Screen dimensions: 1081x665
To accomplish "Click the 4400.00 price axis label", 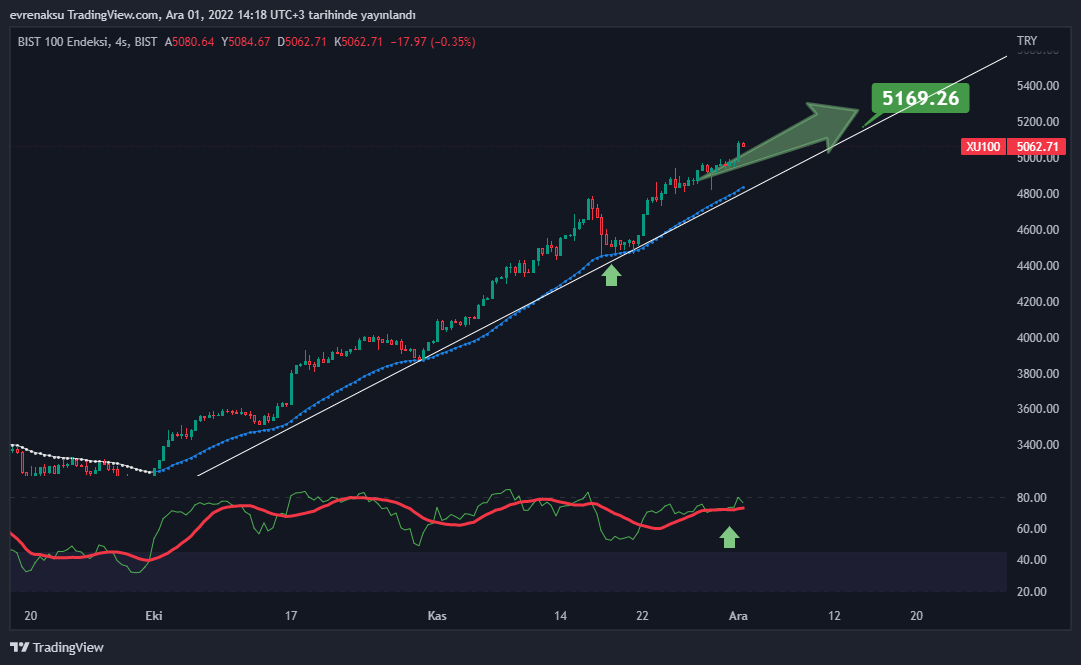I will (x=1038, y=265).
